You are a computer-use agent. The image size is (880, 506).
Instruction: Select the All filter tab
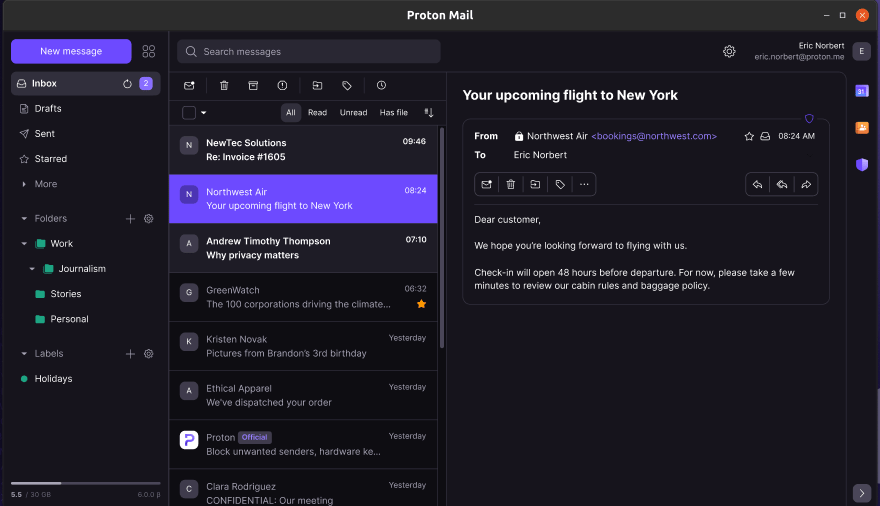(x=291, y=113)
